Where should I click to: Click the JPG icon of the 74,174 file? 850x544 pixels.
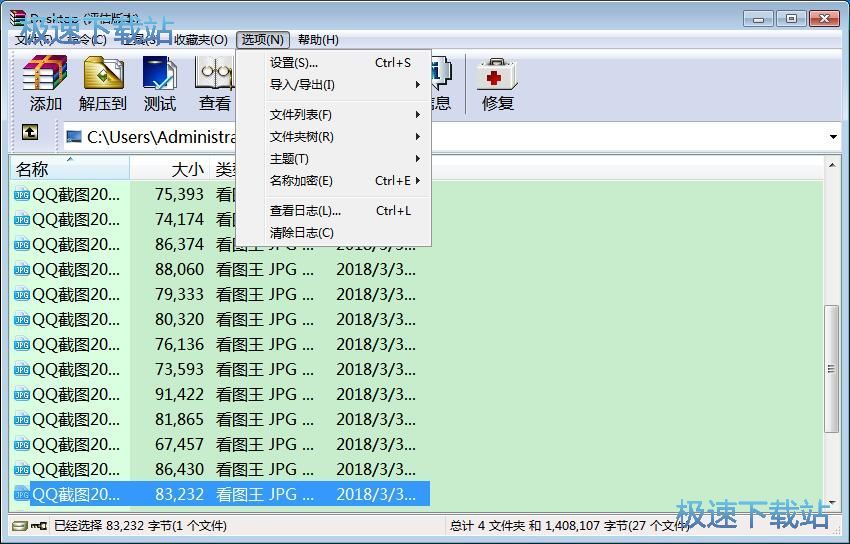pos(22,219)
